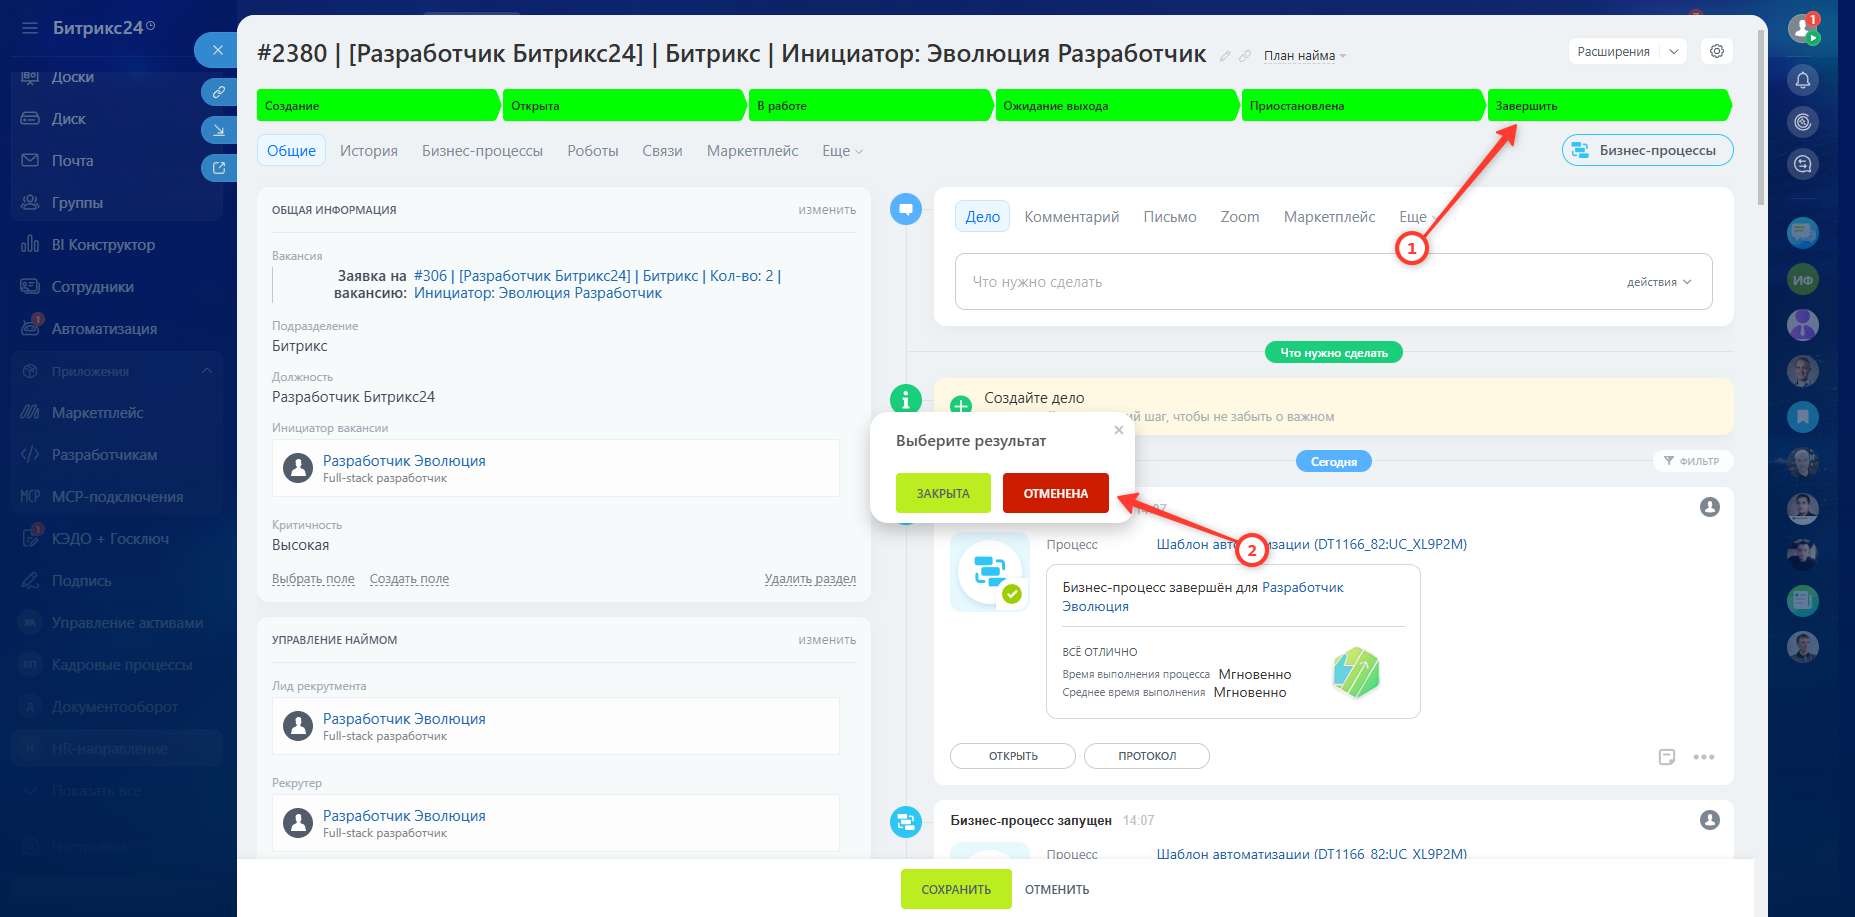1855x917 pixels.
Task: Click the Автоматизация robot icon
Action: [x=30, y=328]
